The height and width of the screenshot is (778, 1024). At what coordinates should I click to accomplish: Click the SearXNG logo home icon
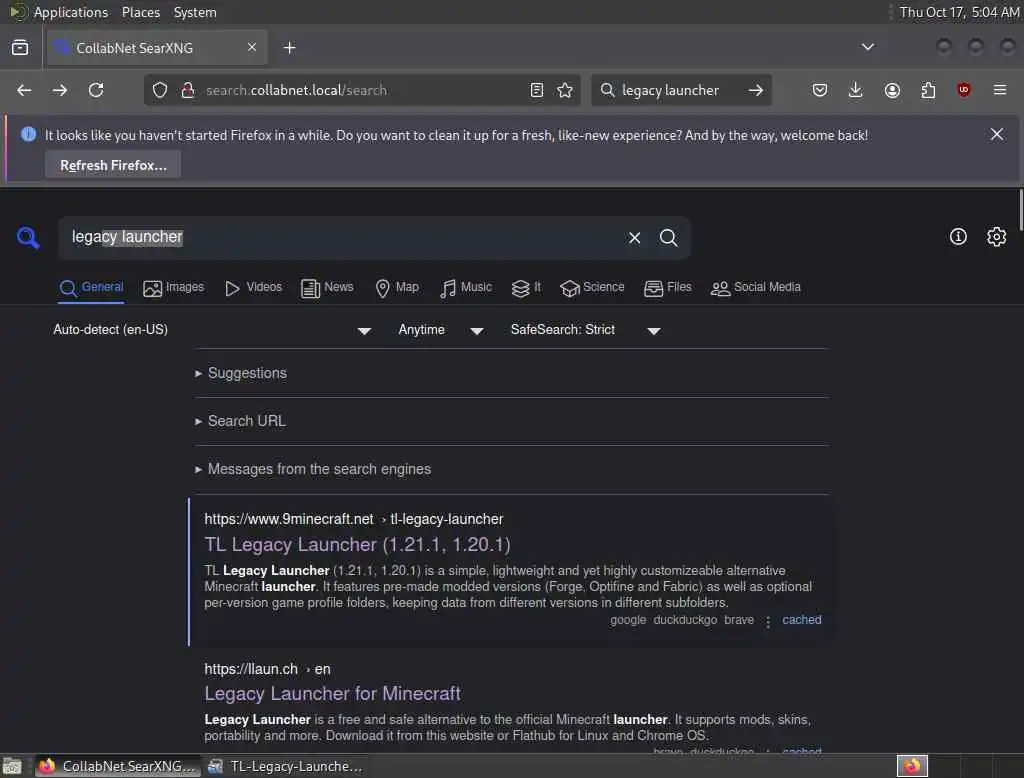coord(28,237)
